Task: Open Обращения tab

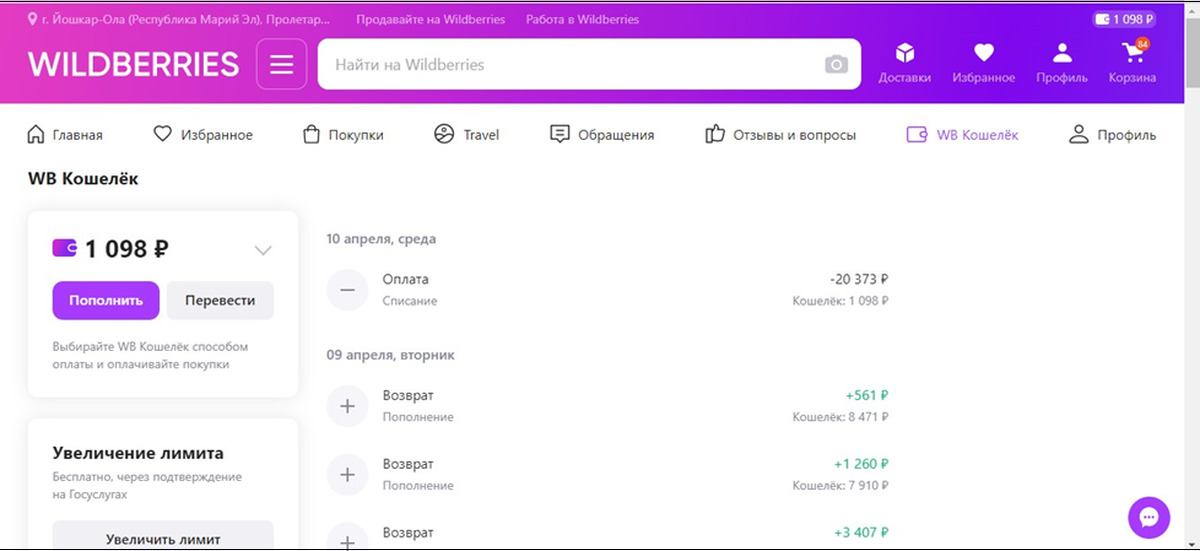Action: (x=602, y=134)
